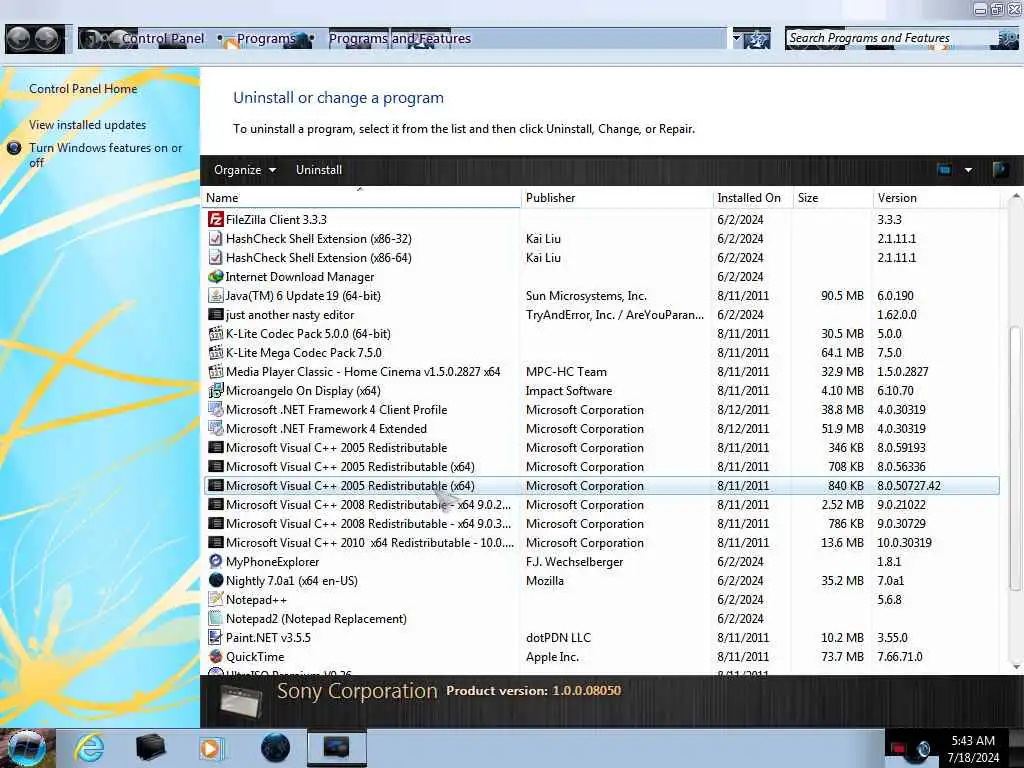Click the Media Player Classic icon
Screen dimensions: 1024x768
coord(216,371)
